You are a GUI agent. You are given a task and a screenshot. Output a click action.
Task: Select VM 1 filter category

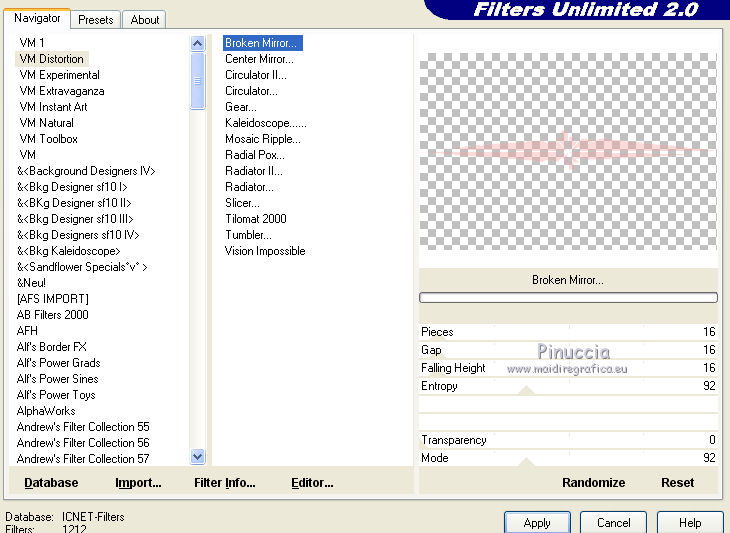tap(32, 43)
